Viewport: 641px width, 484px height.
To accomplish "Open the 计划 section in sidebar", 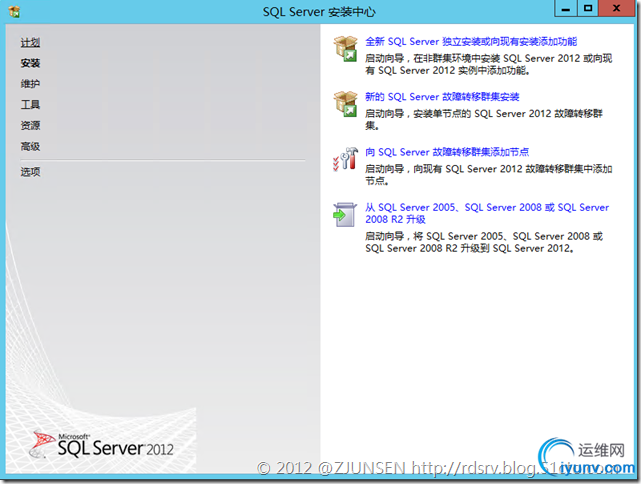I will [x=30, y=43].
